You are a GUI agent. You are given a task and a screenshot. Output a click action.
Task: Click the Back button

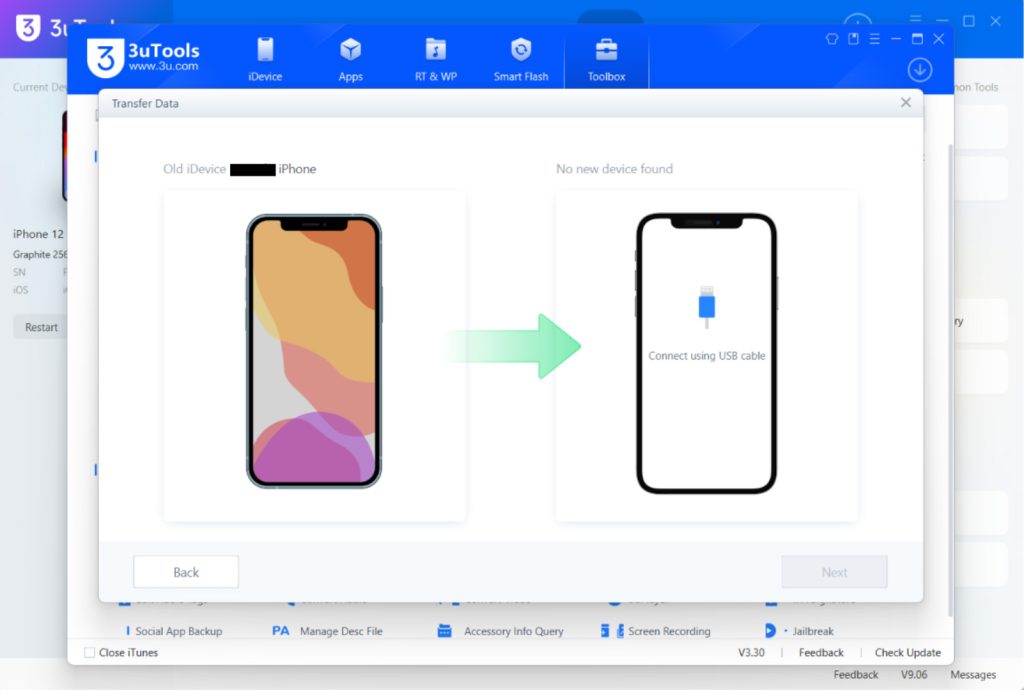tap(186, 572)
